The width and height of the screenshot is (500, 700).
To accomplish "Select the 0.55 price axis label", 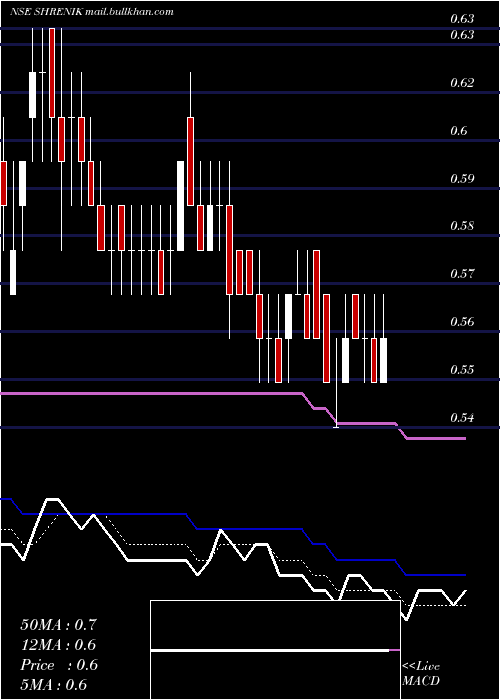I will [x=462, y=370].
